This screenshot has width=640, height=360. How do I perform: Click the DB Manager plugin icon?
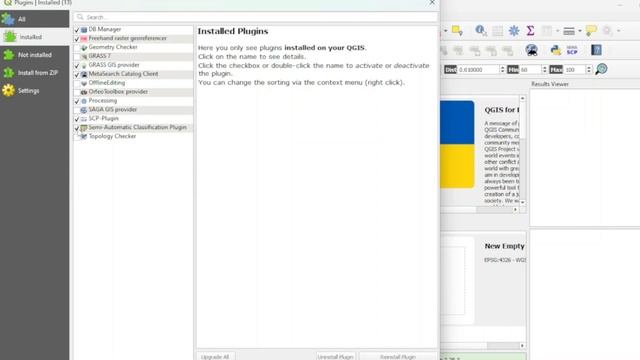tap(84, 29)
